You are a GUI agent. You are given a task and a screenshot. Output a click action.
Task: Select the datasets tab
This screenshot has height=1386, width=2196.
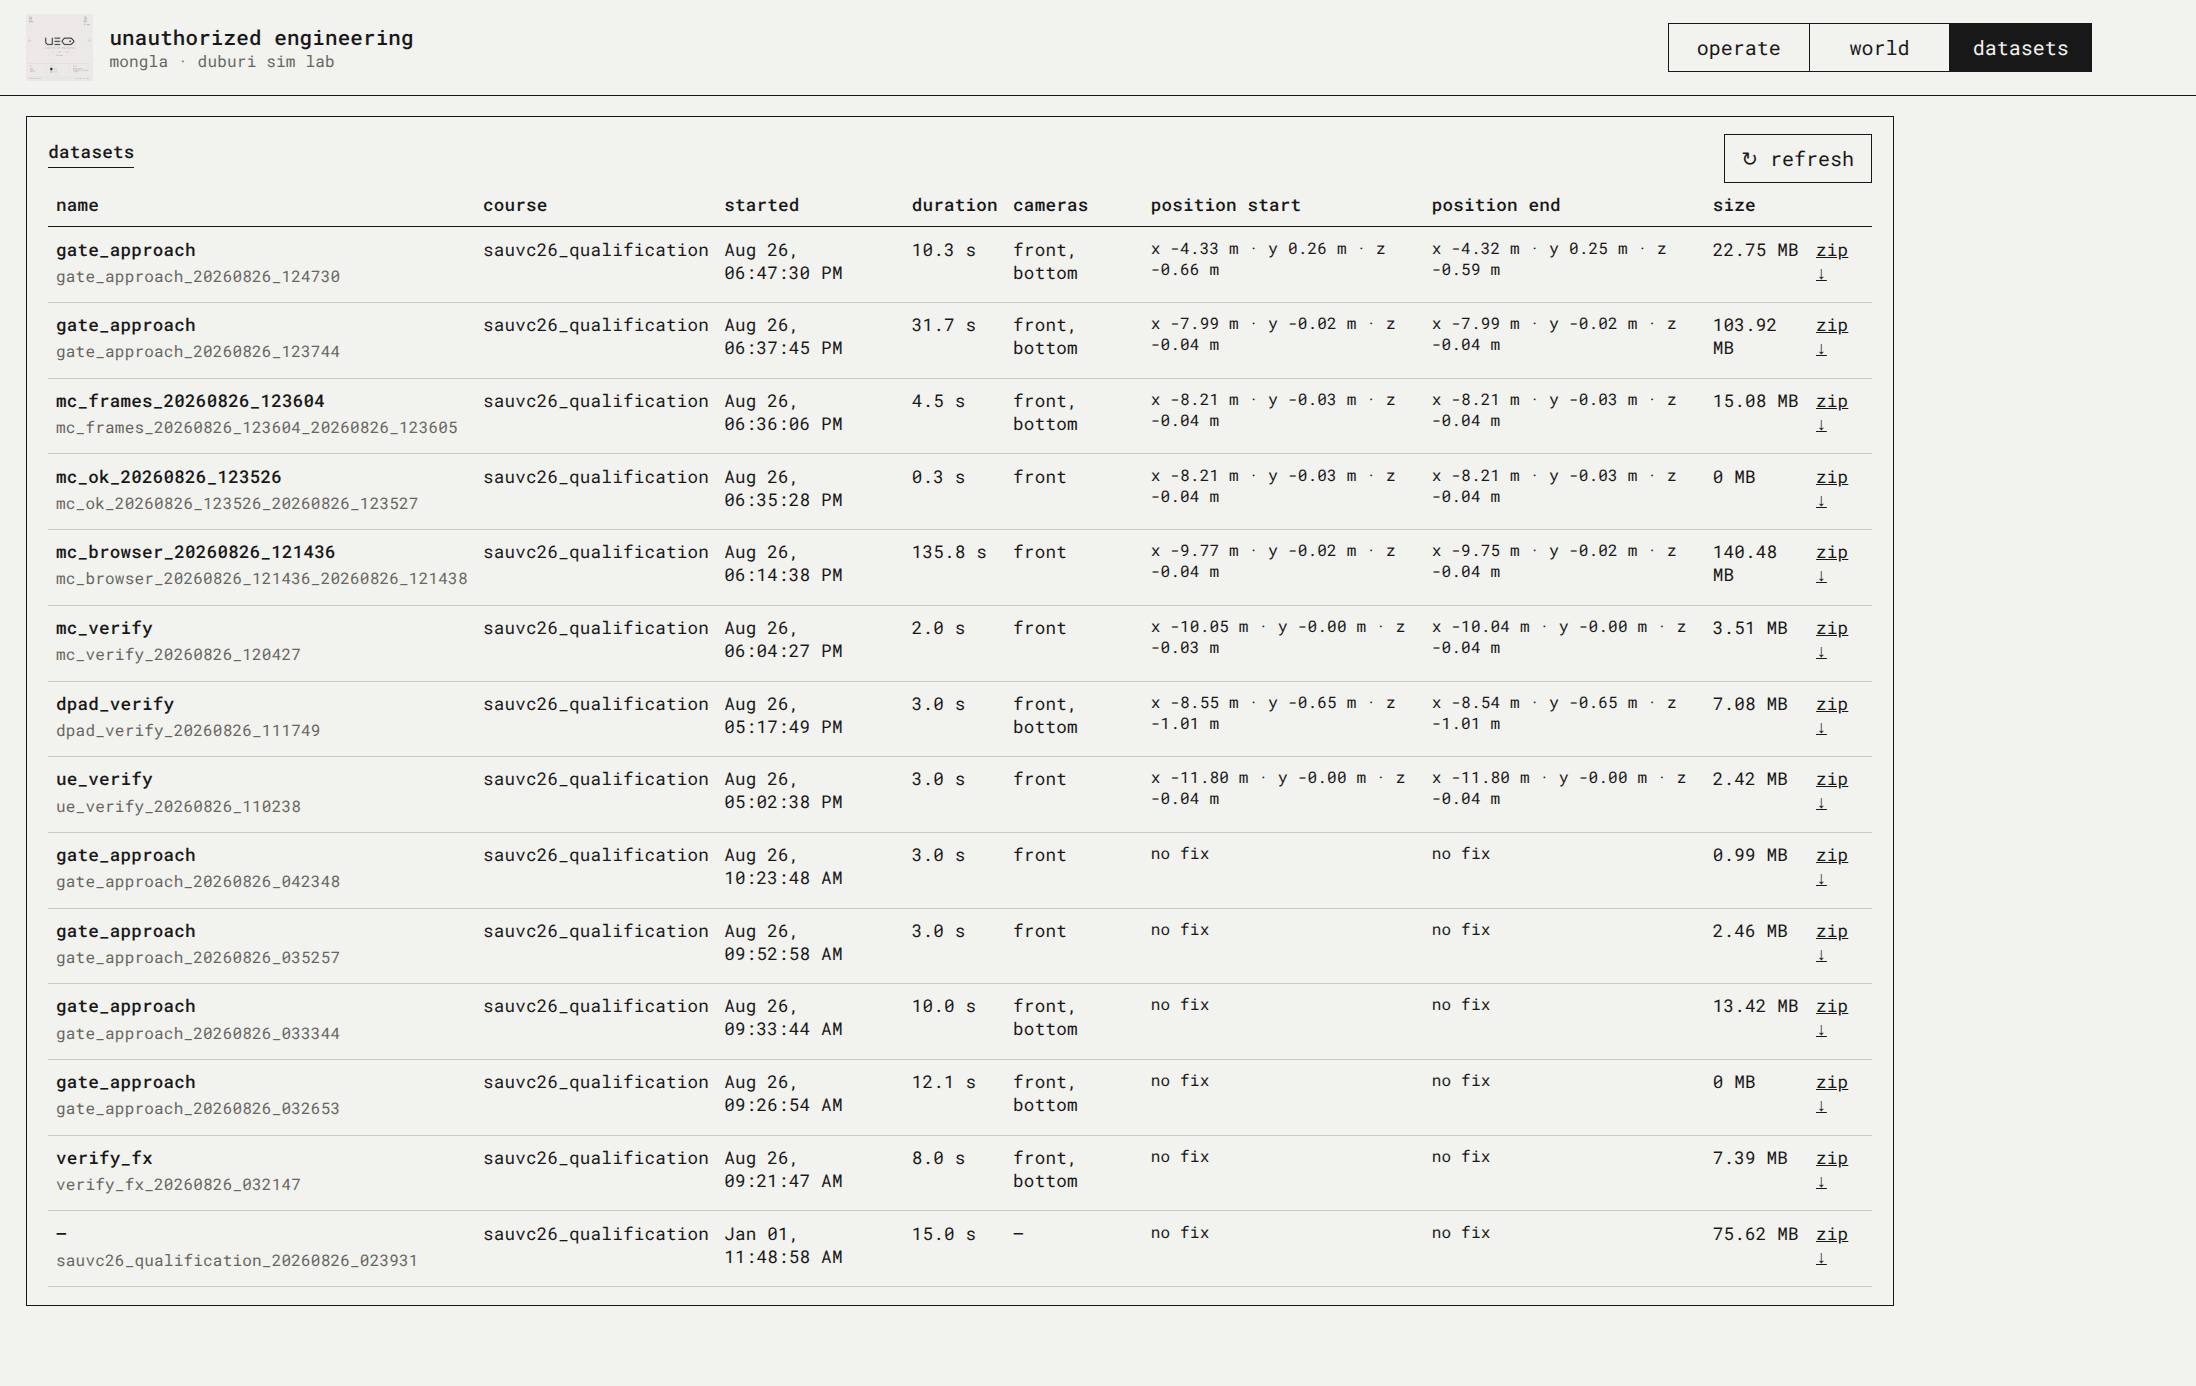pos(2020,48)
